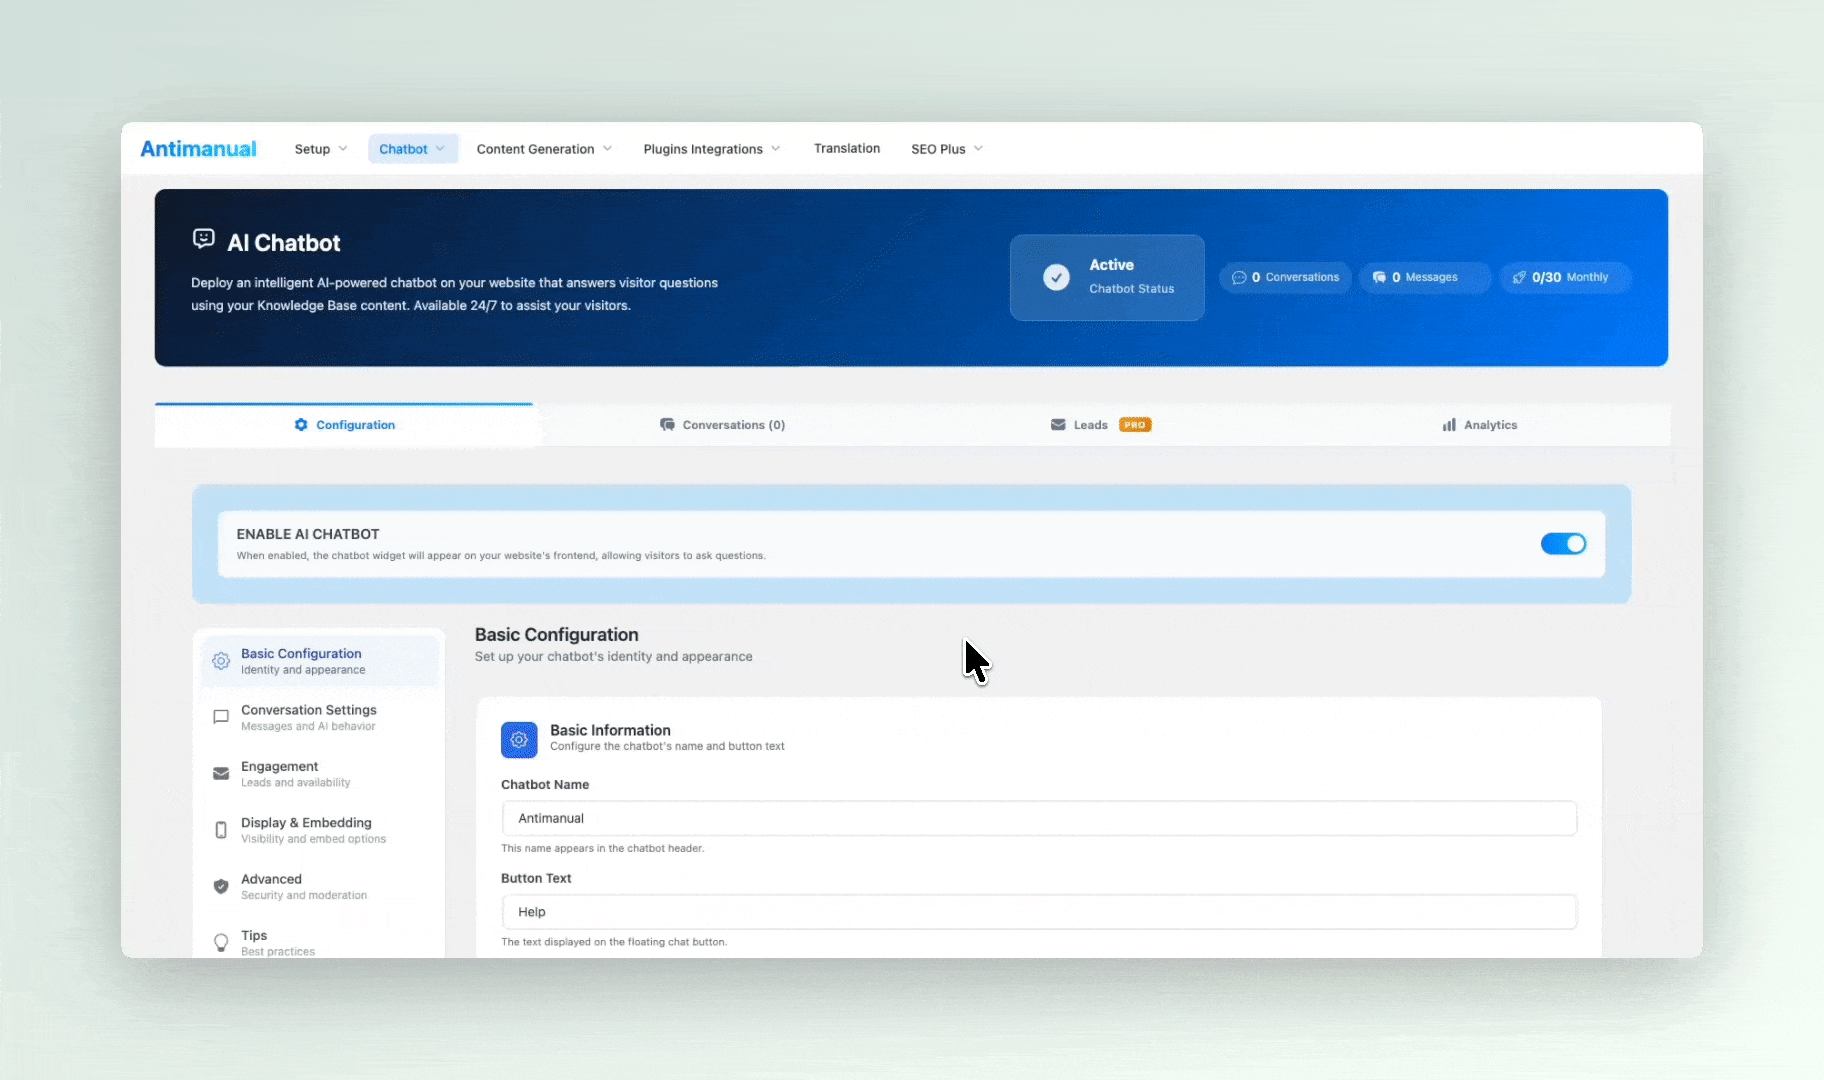Click the Antimanual logo link
The width and height of the screenshot is (1824, 1080).
(198, 148)
